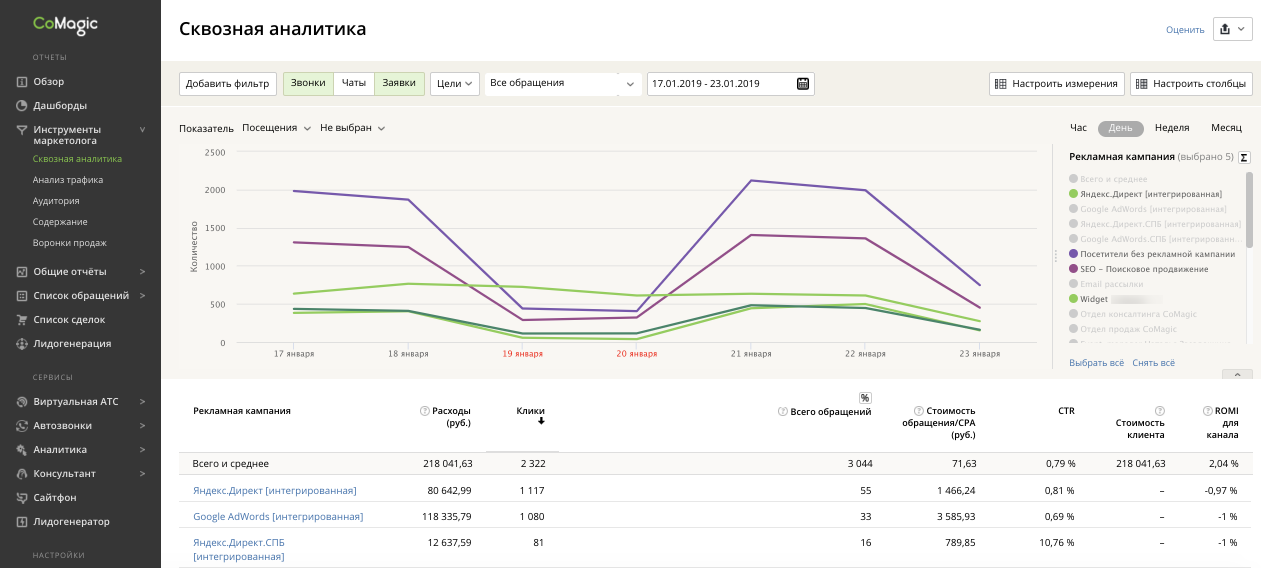Toggle the Чаты filter
The image size is (1261, 568).
coord(354,84)
